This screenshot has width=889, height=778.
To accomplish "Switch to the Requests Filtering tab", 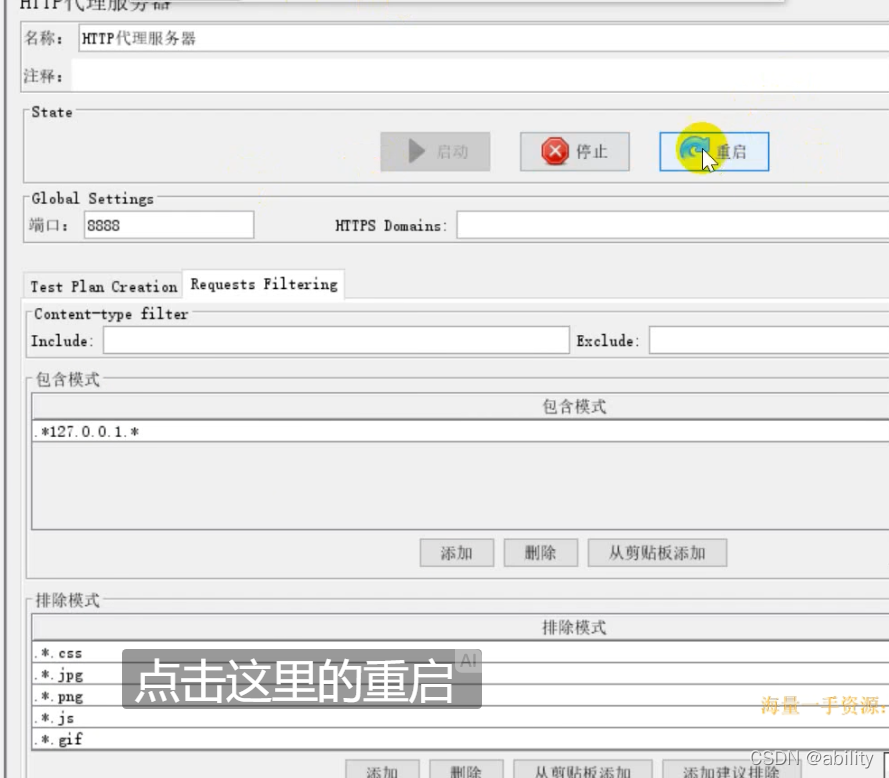I will 262,284.
